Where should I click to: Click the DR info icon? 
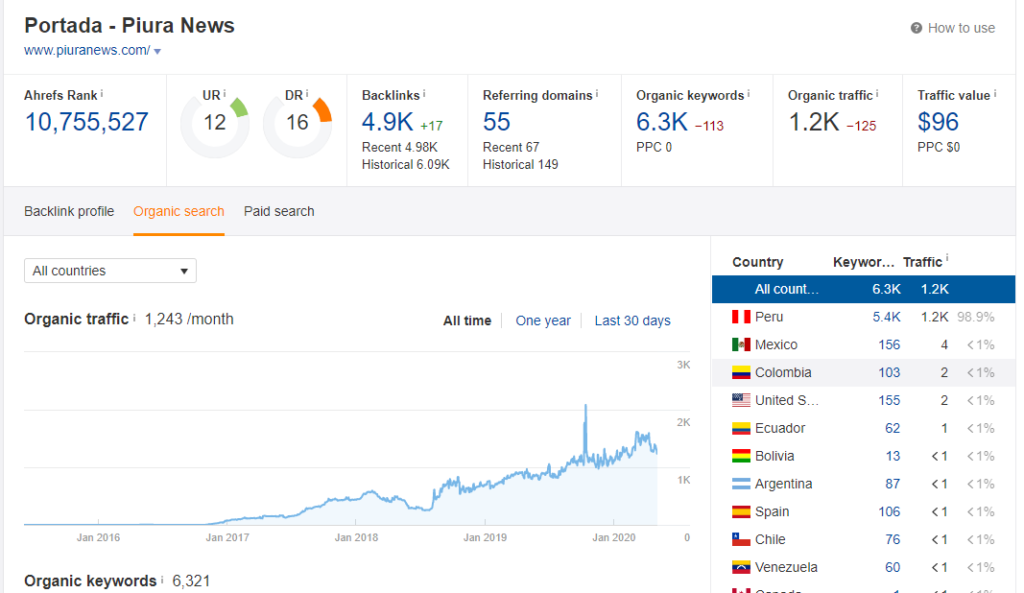(308, 94)
